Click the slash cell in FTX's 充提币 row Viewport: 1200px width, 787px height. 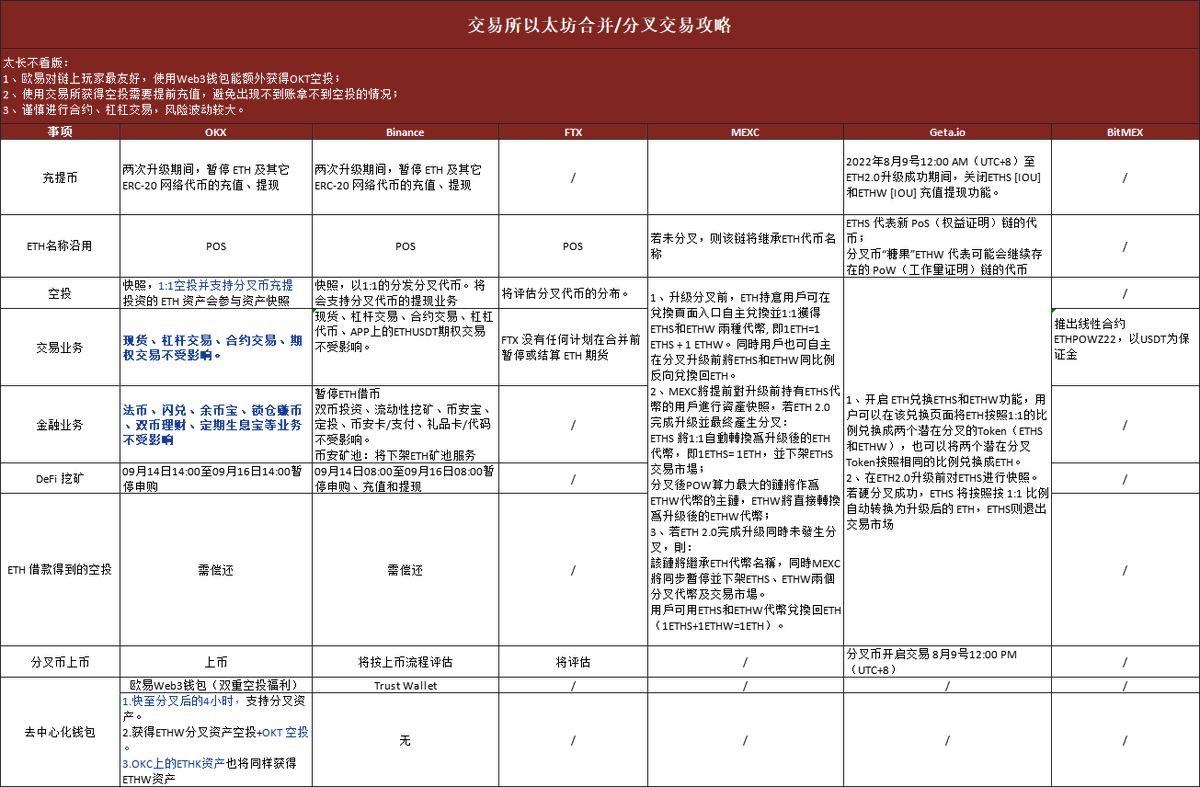(572, 177)
